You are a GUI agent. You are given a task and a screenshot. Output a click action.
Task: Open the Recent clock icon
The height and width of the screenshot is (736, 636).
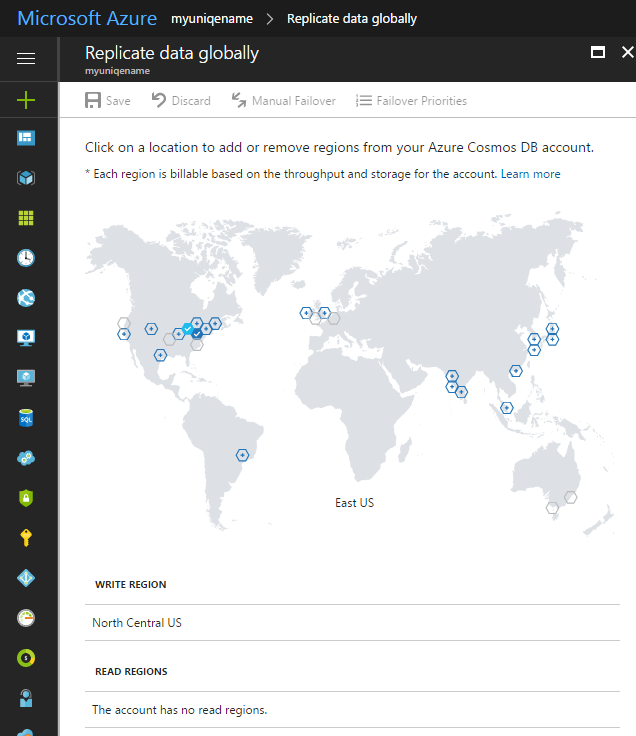click(x=26, y=258)
